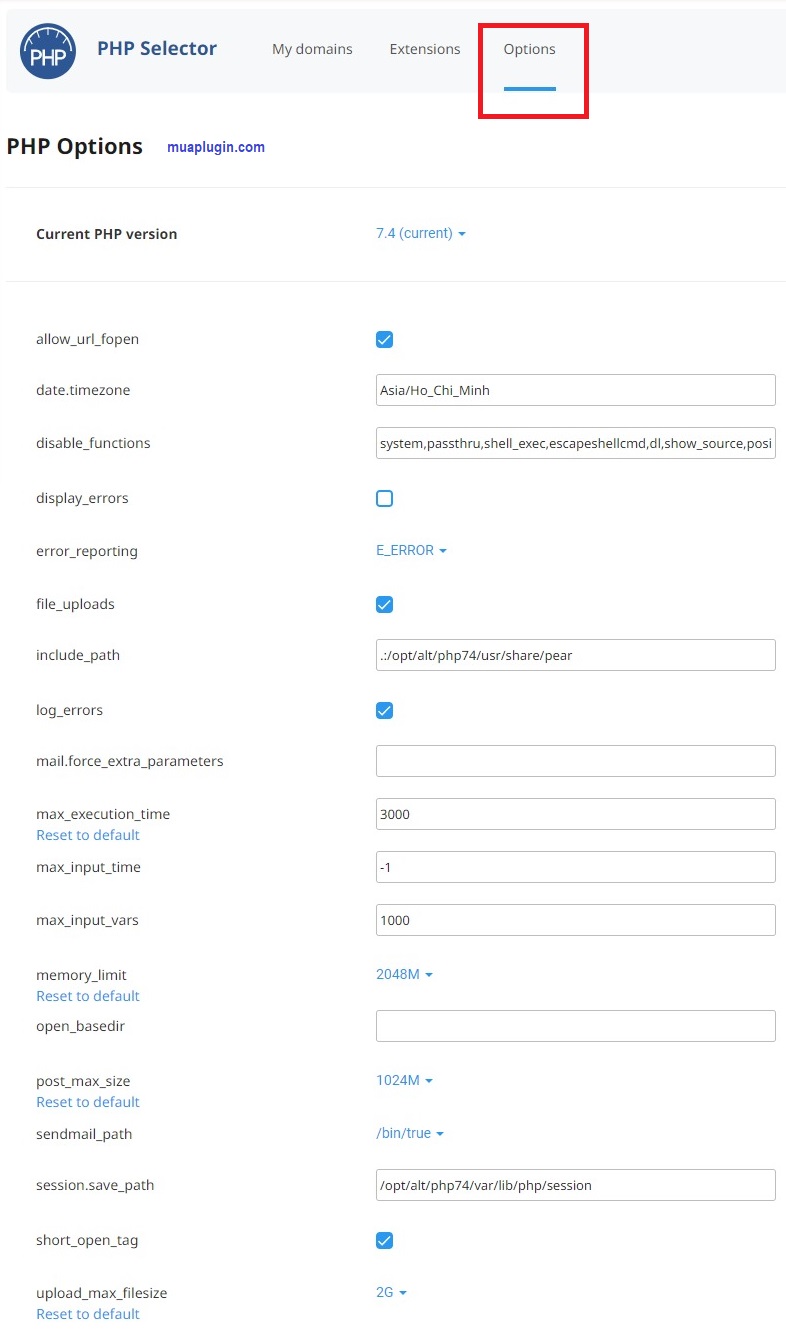This screenshot has width=786, height=1329.
Task: Enable the display_errors checkbox
Action: point(384,498)
